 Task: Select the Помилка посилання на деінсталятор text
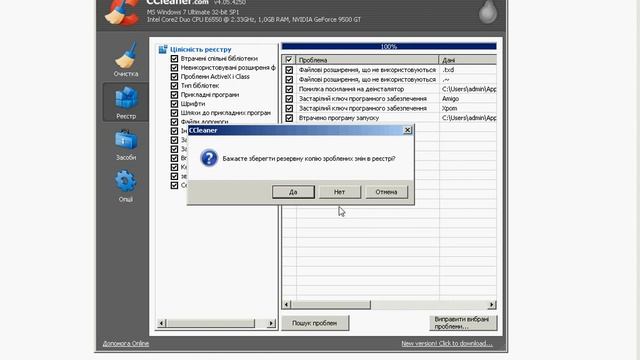click(x=351, y=89)
